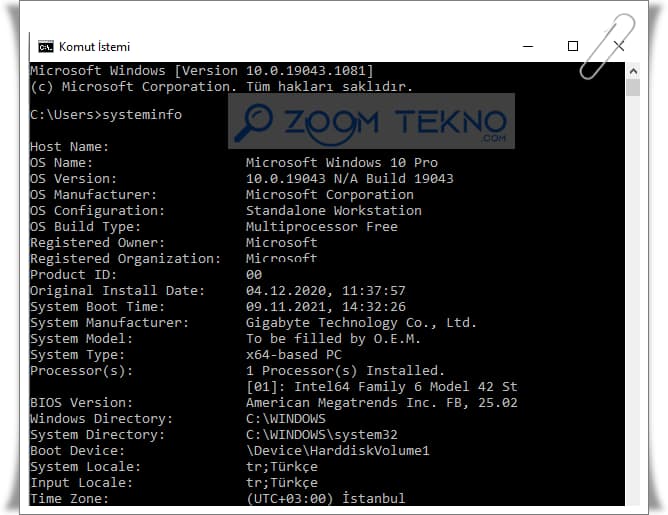Click the 'Product ID:' label
This screenshot has height=515, width=668.
coord(73,275)
